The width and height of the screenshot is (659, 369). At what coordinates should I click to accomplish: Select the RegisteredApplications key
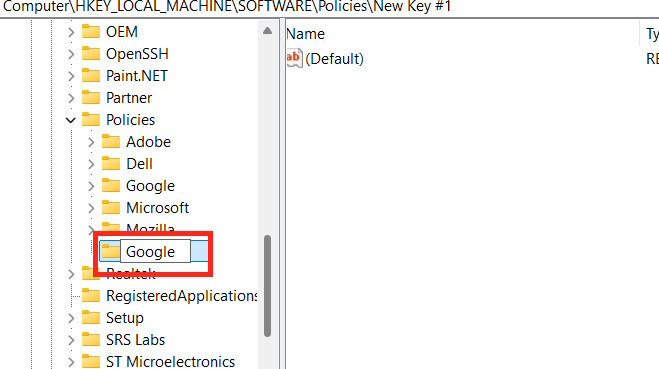tap(182, 296)
